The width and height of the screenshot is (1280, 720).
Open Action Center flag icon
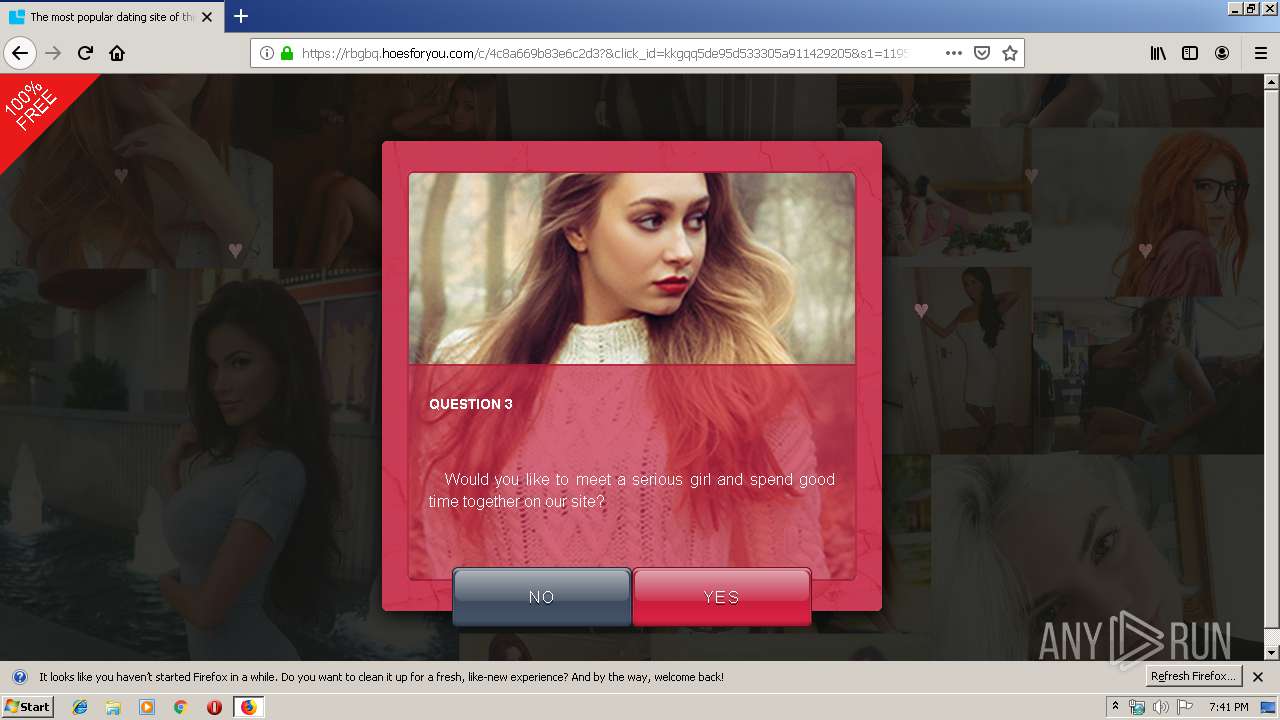[1185, 707]
